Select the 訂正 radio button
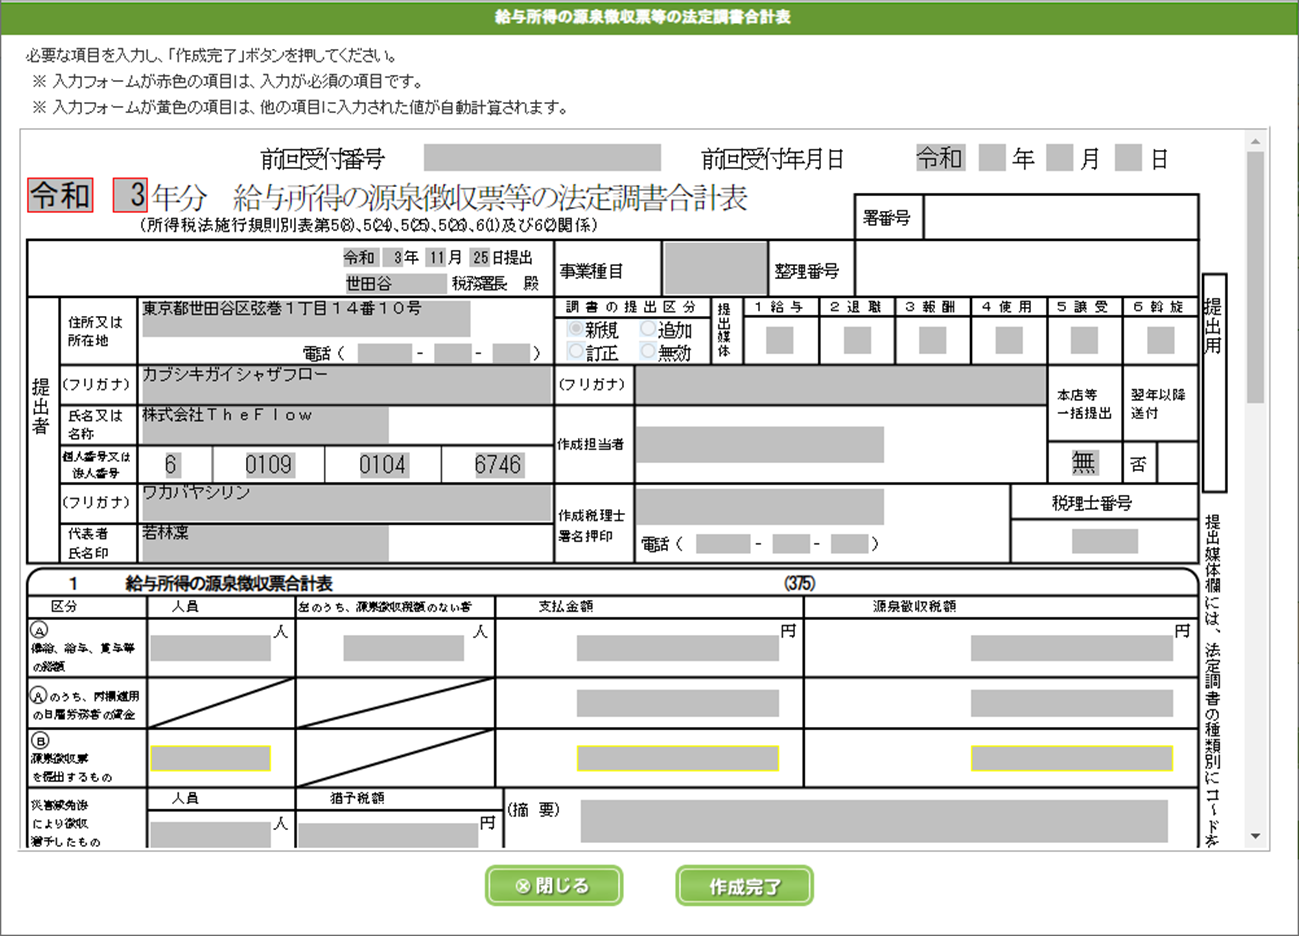Viewport: 1299px width, 936px height. (x=576, y=351)
